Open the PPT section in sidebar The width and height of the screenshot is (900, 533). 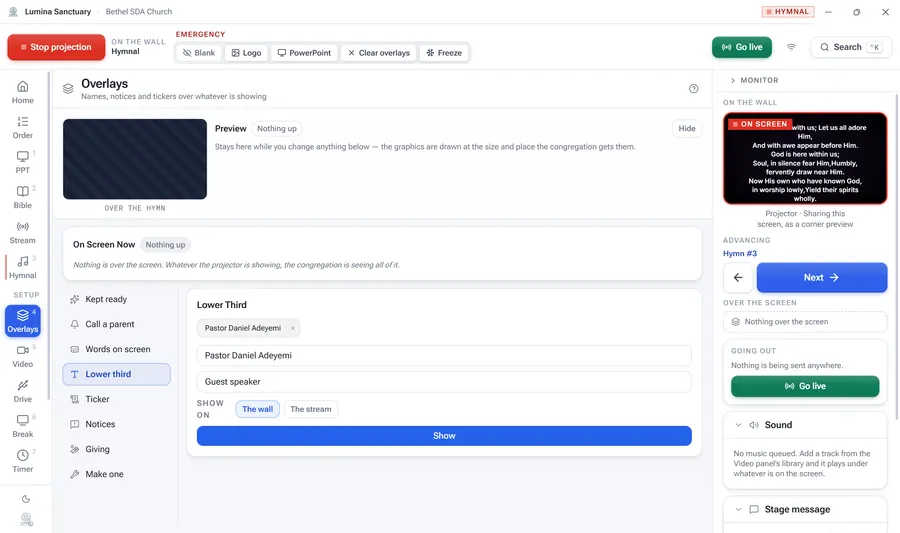[22, 162]
